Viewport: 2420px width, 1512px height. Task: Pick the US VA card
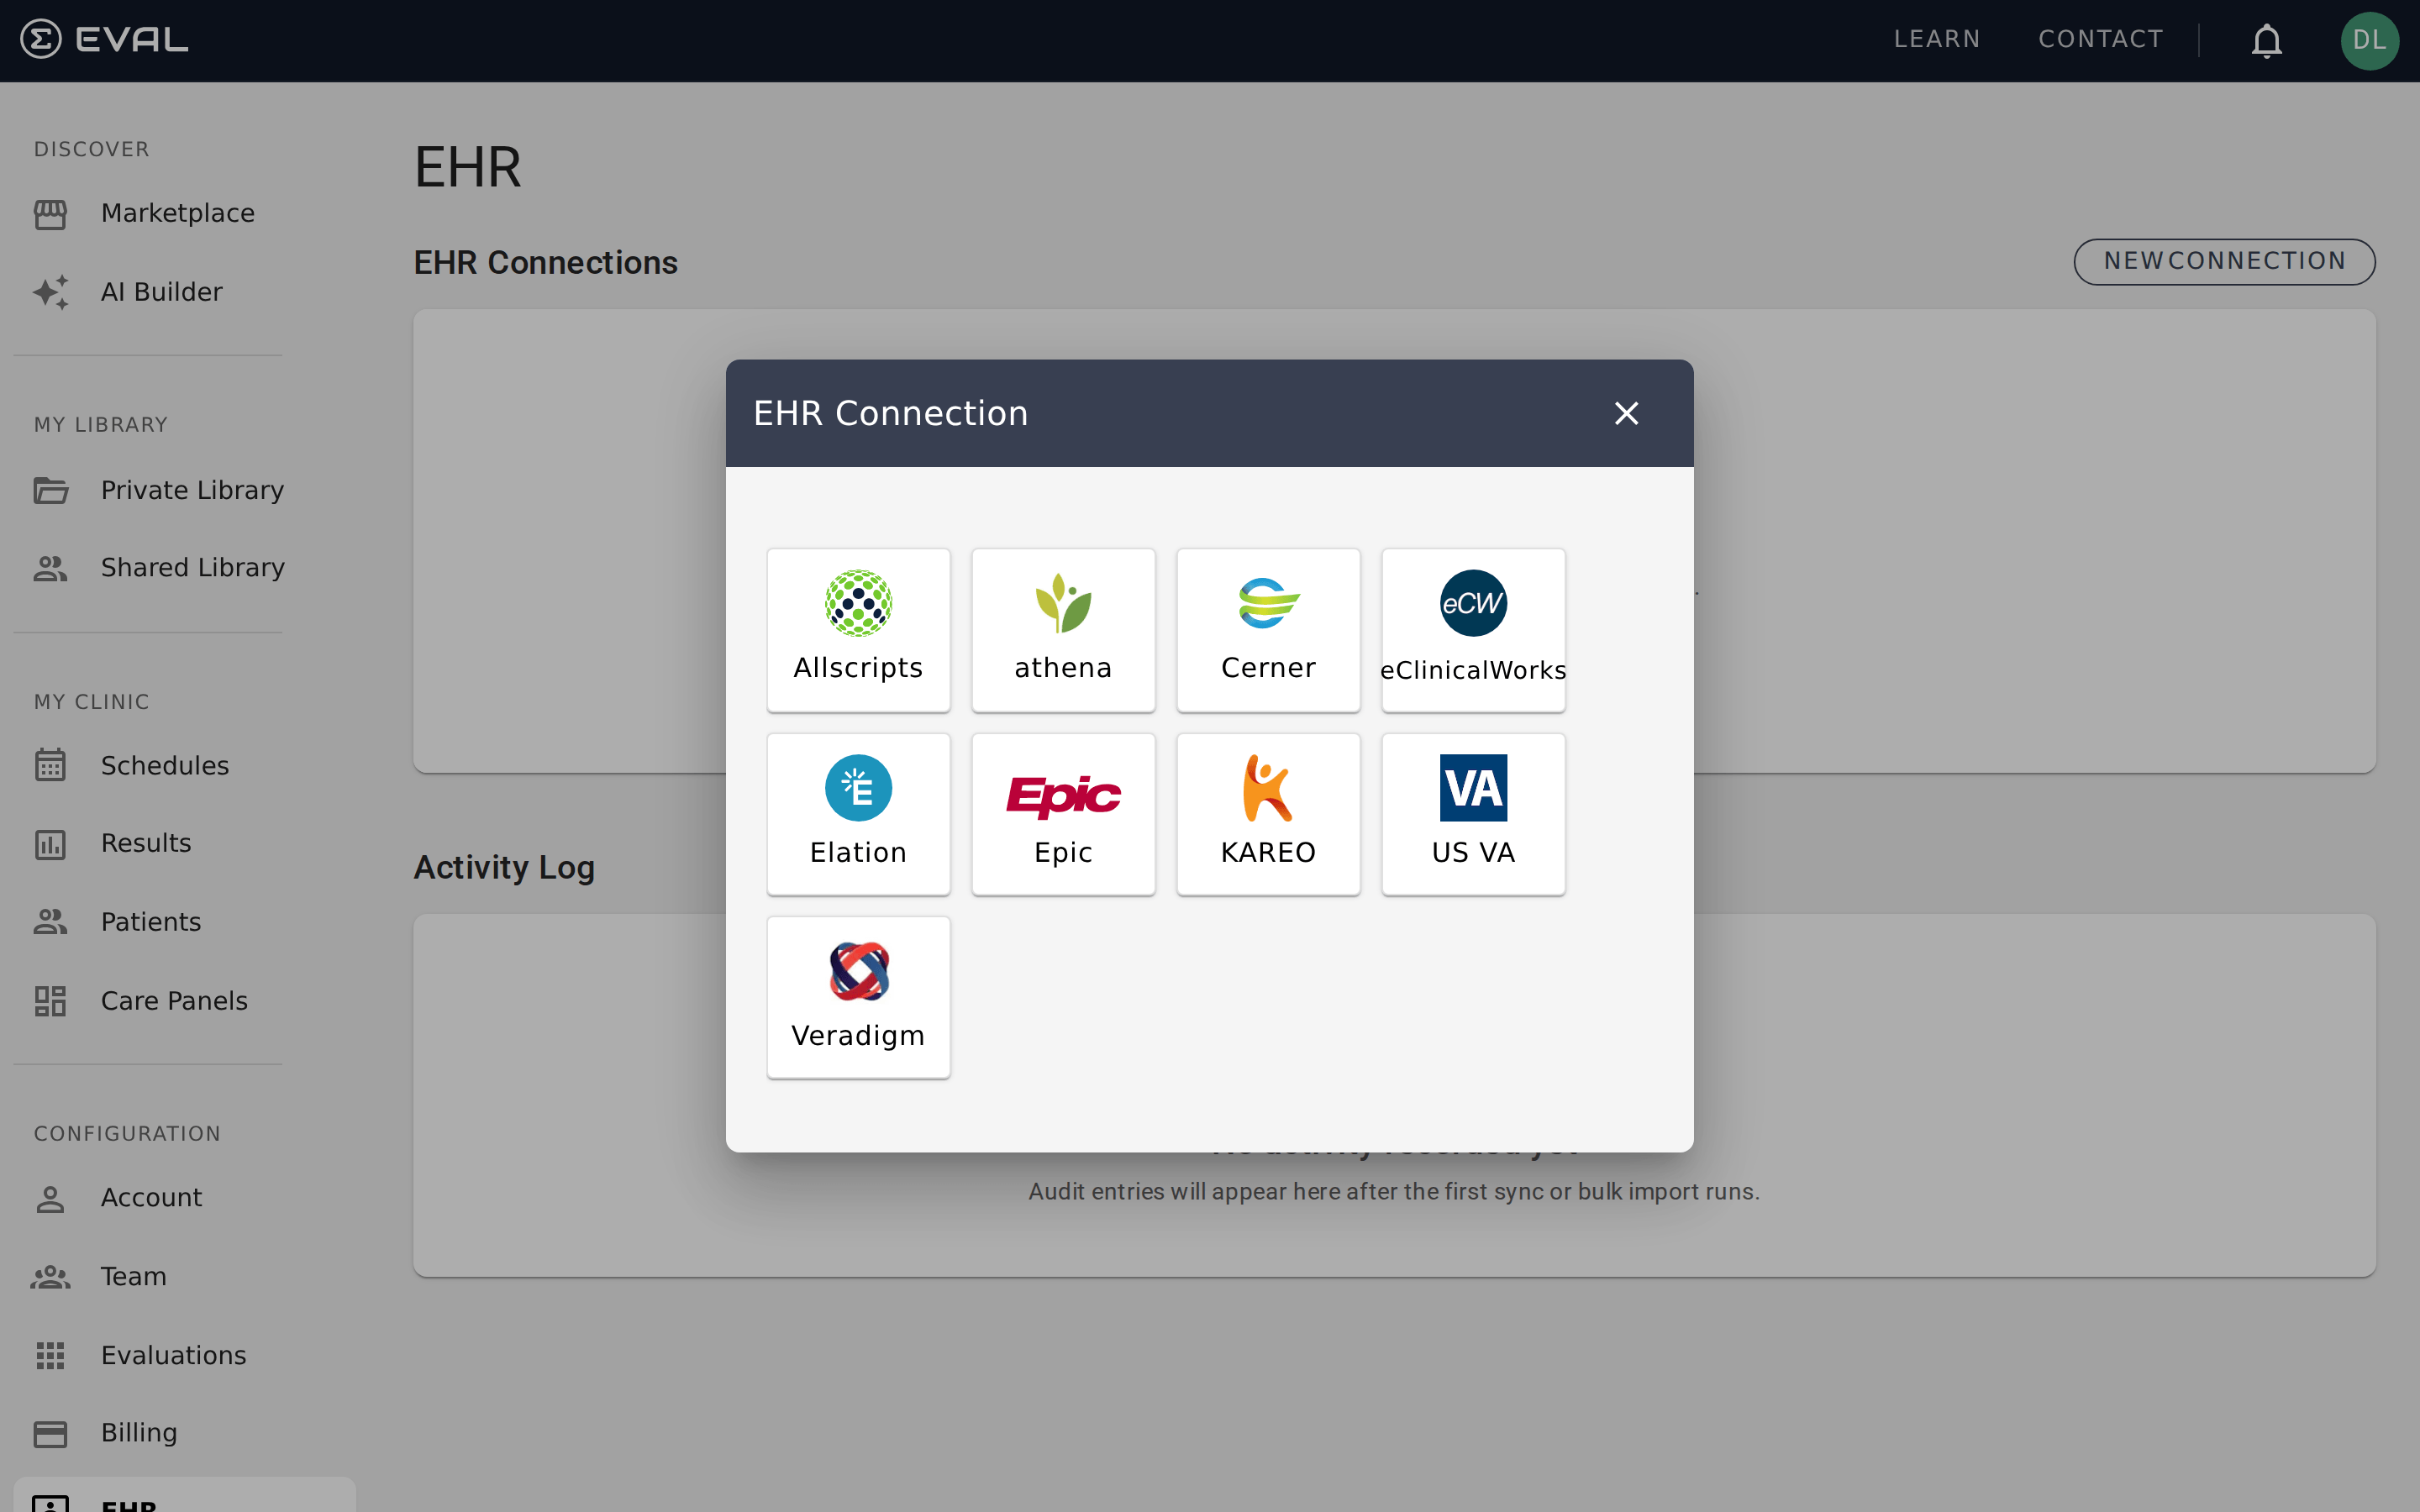[x=1473, y=814]
